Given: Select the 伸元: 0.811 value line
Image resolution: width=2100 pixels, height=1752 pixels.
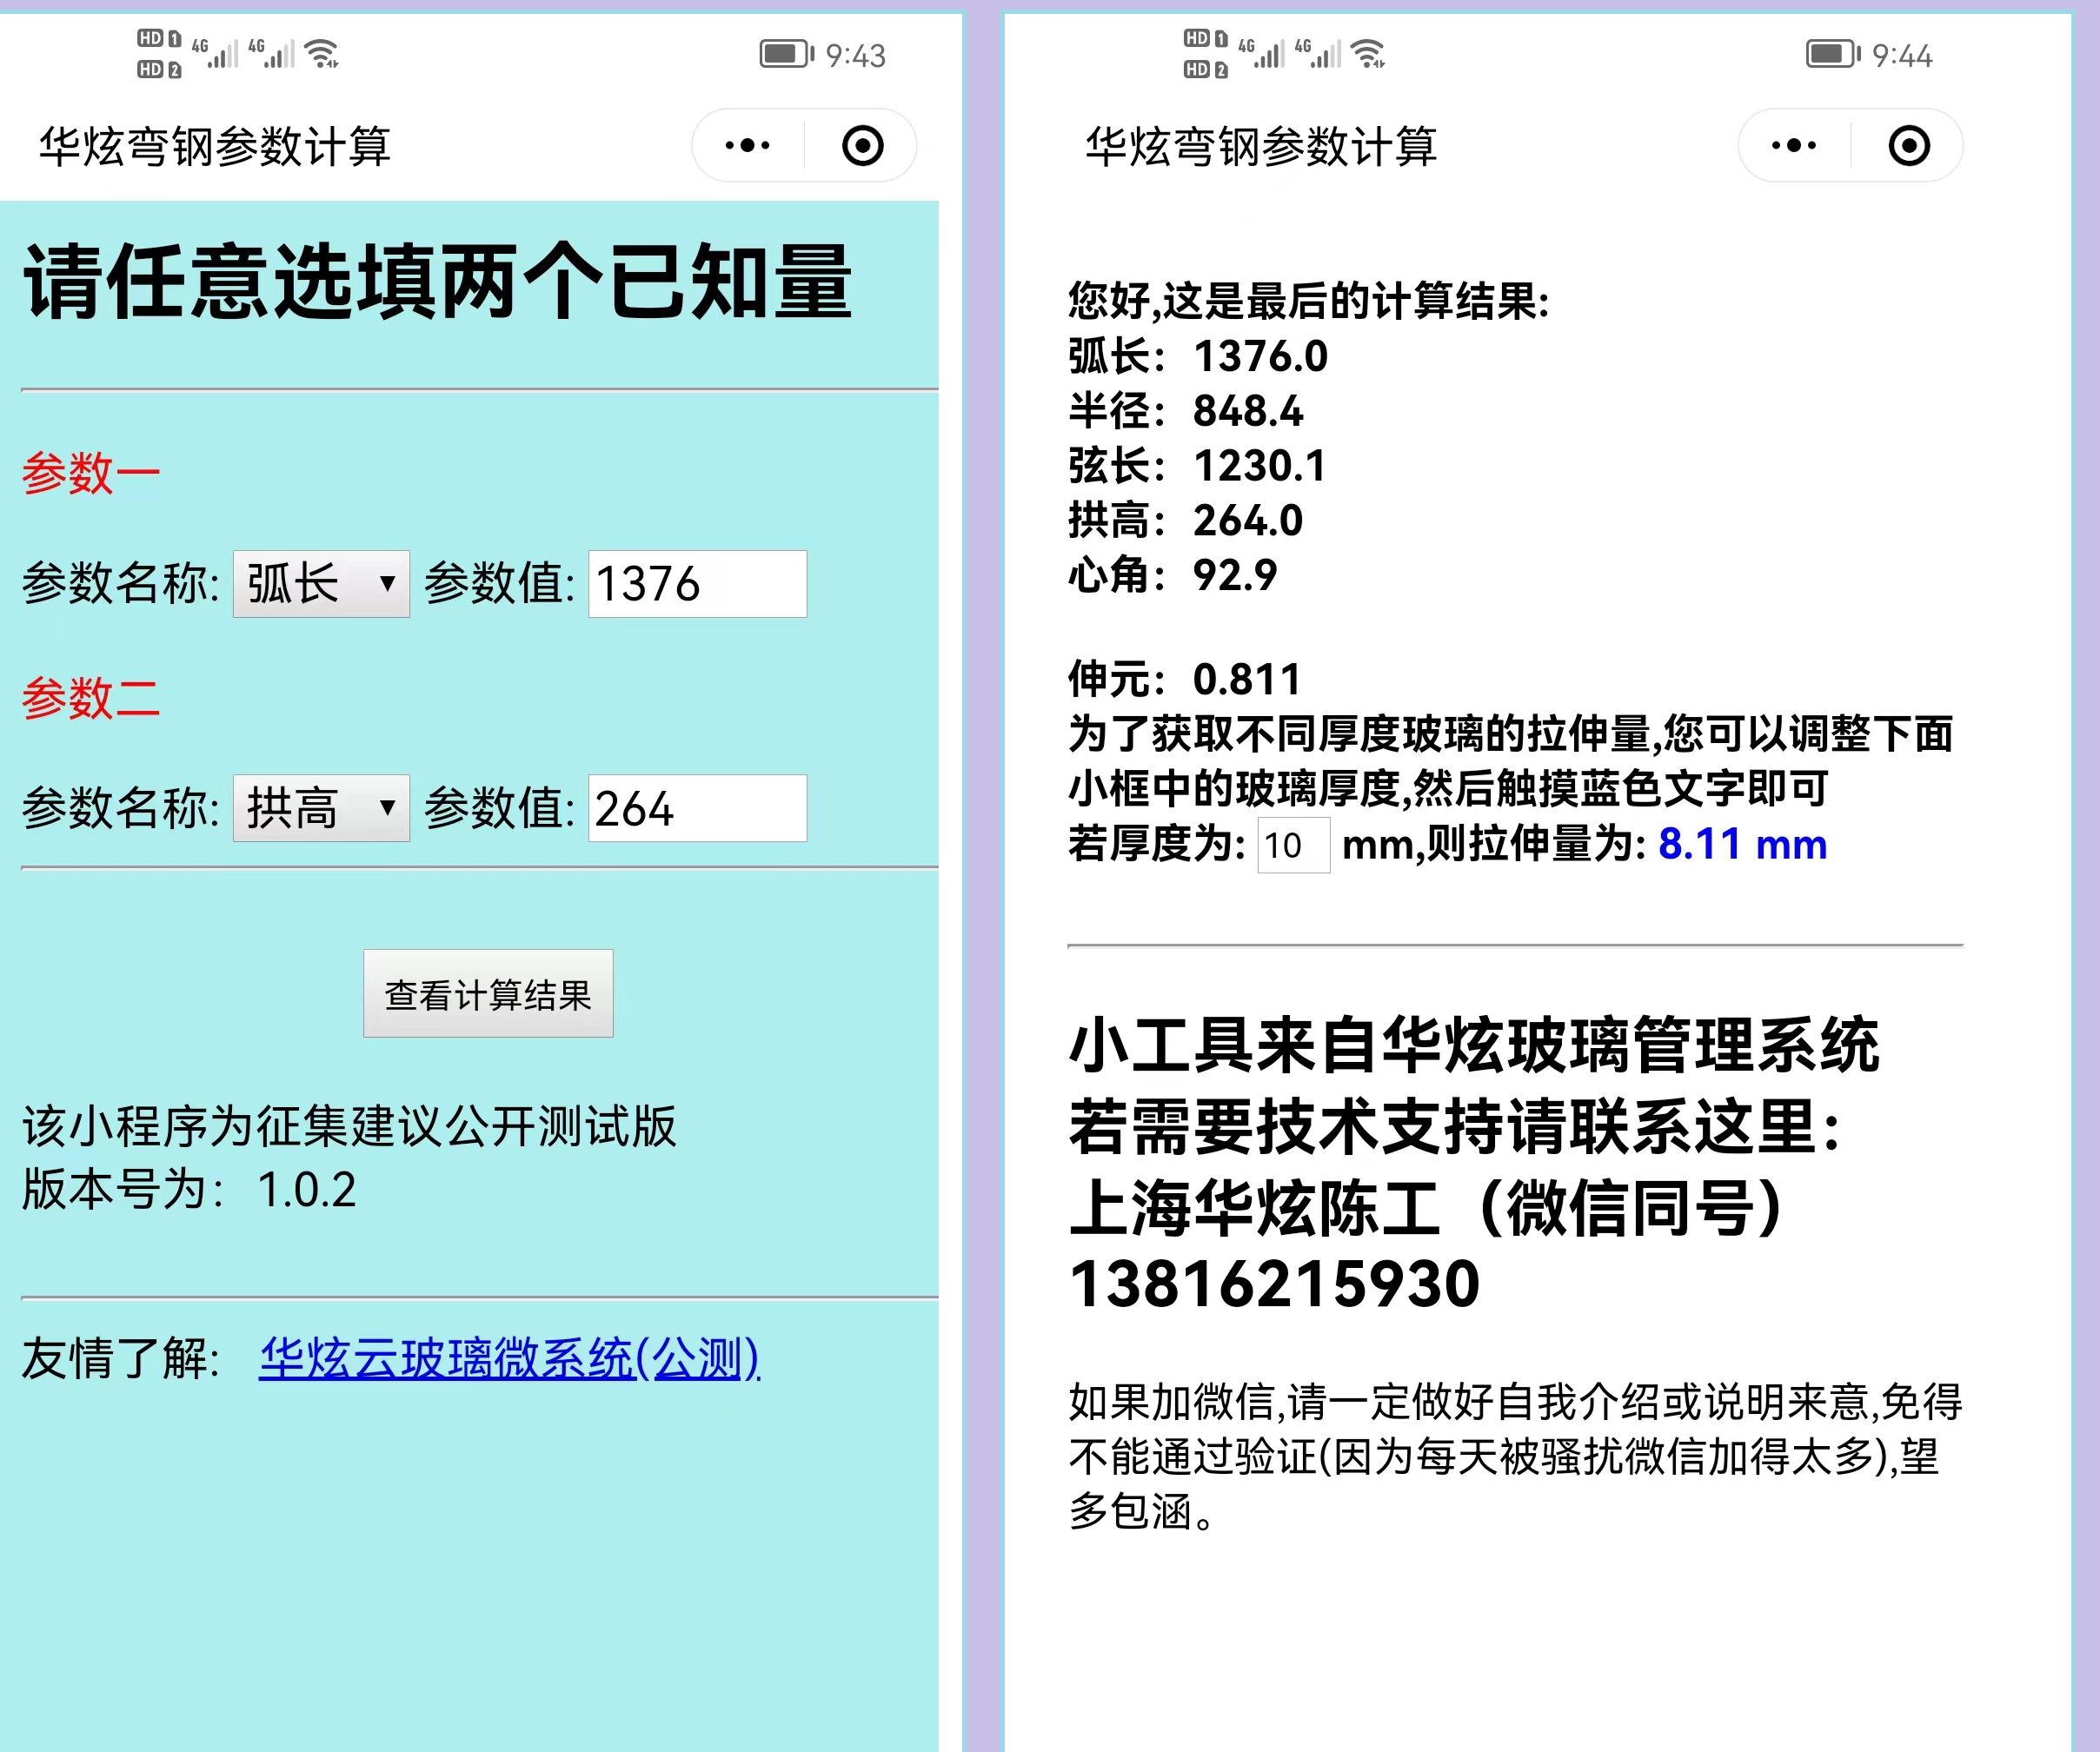Looking at the screenshot, I should pos(1185,680).
